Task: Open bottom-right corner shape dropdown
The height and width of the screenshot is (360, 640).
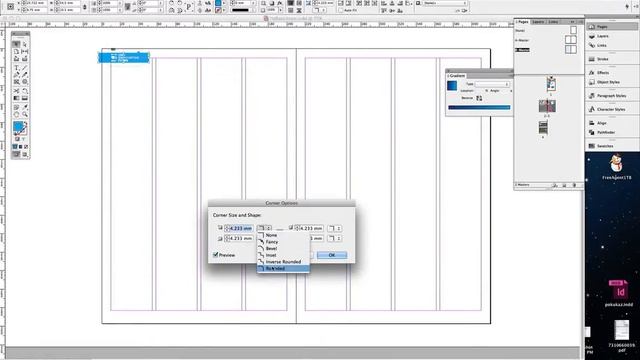Action: click(x=335, y=238)
